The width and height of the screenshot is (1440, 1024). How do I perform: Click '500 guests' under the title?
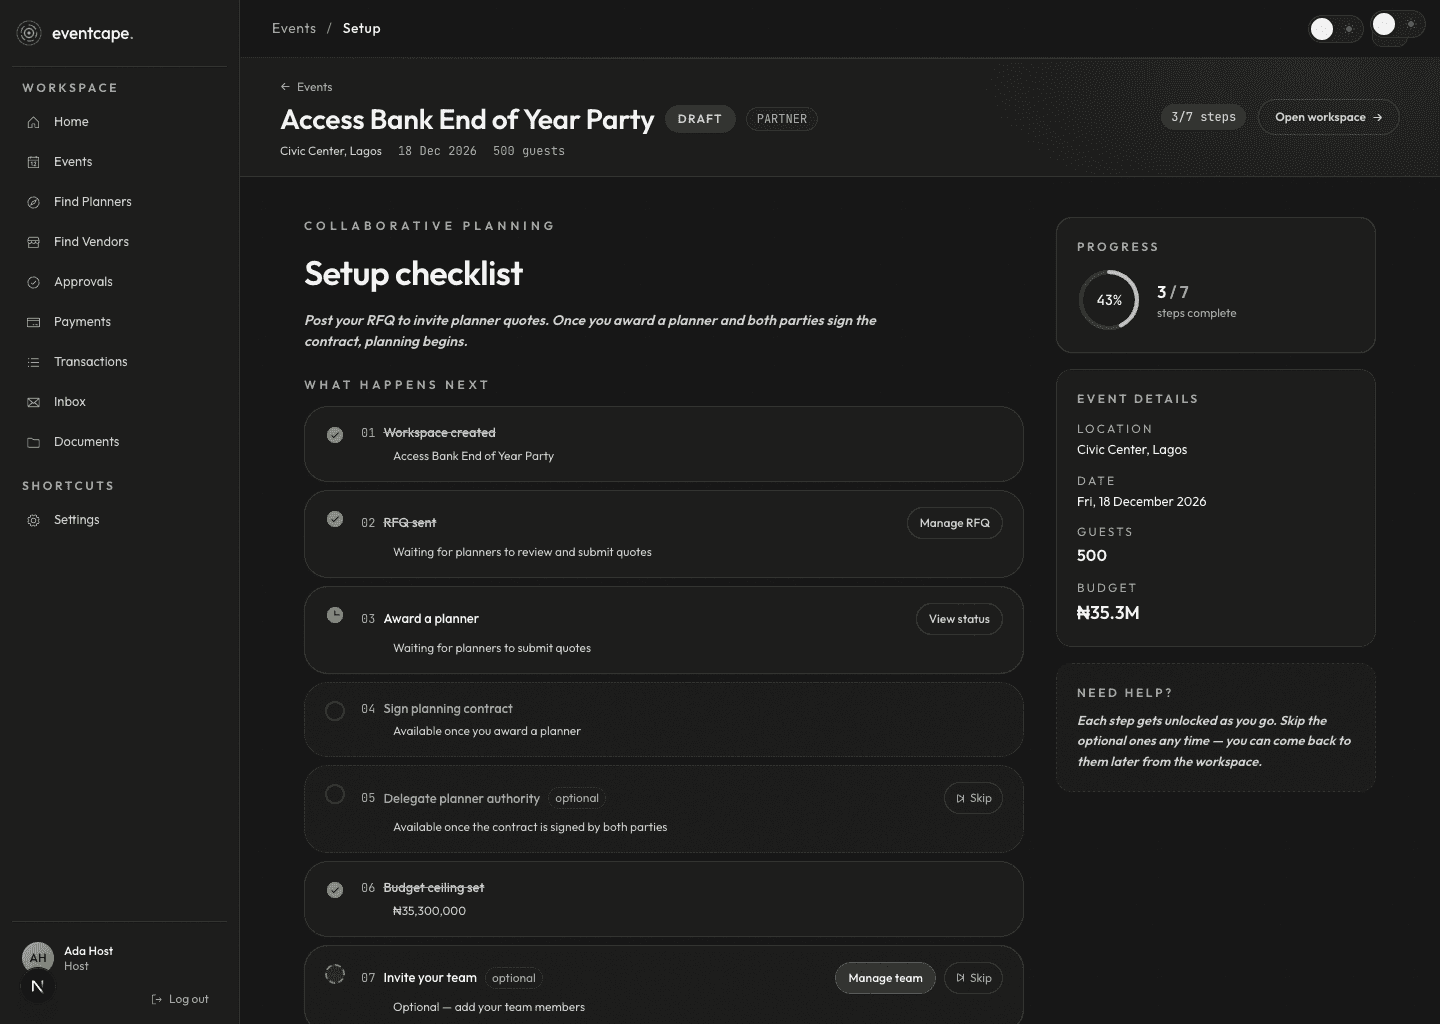[529, 151]
